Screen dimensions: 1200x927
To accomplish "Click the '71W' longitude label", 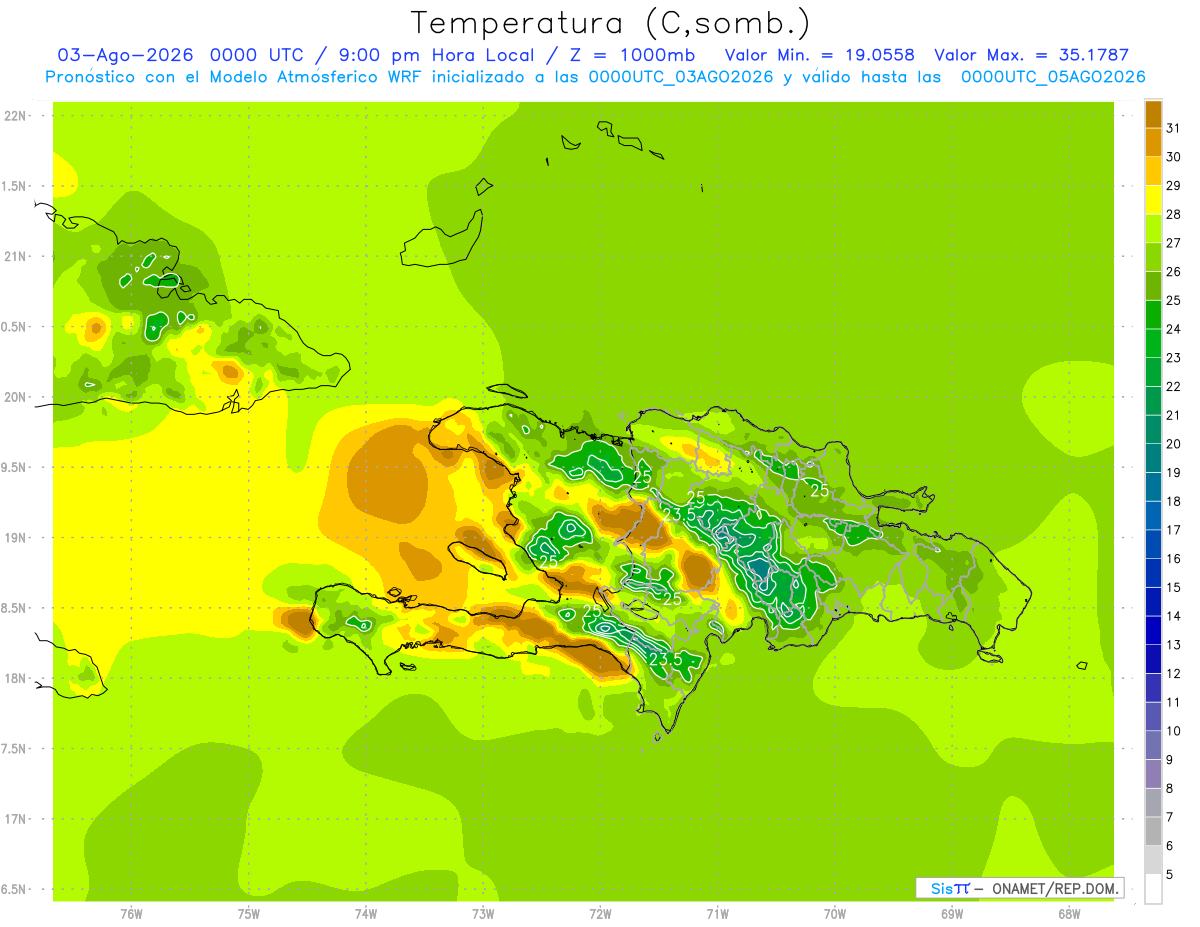I will pyautogui.click(x=717, y=914).
